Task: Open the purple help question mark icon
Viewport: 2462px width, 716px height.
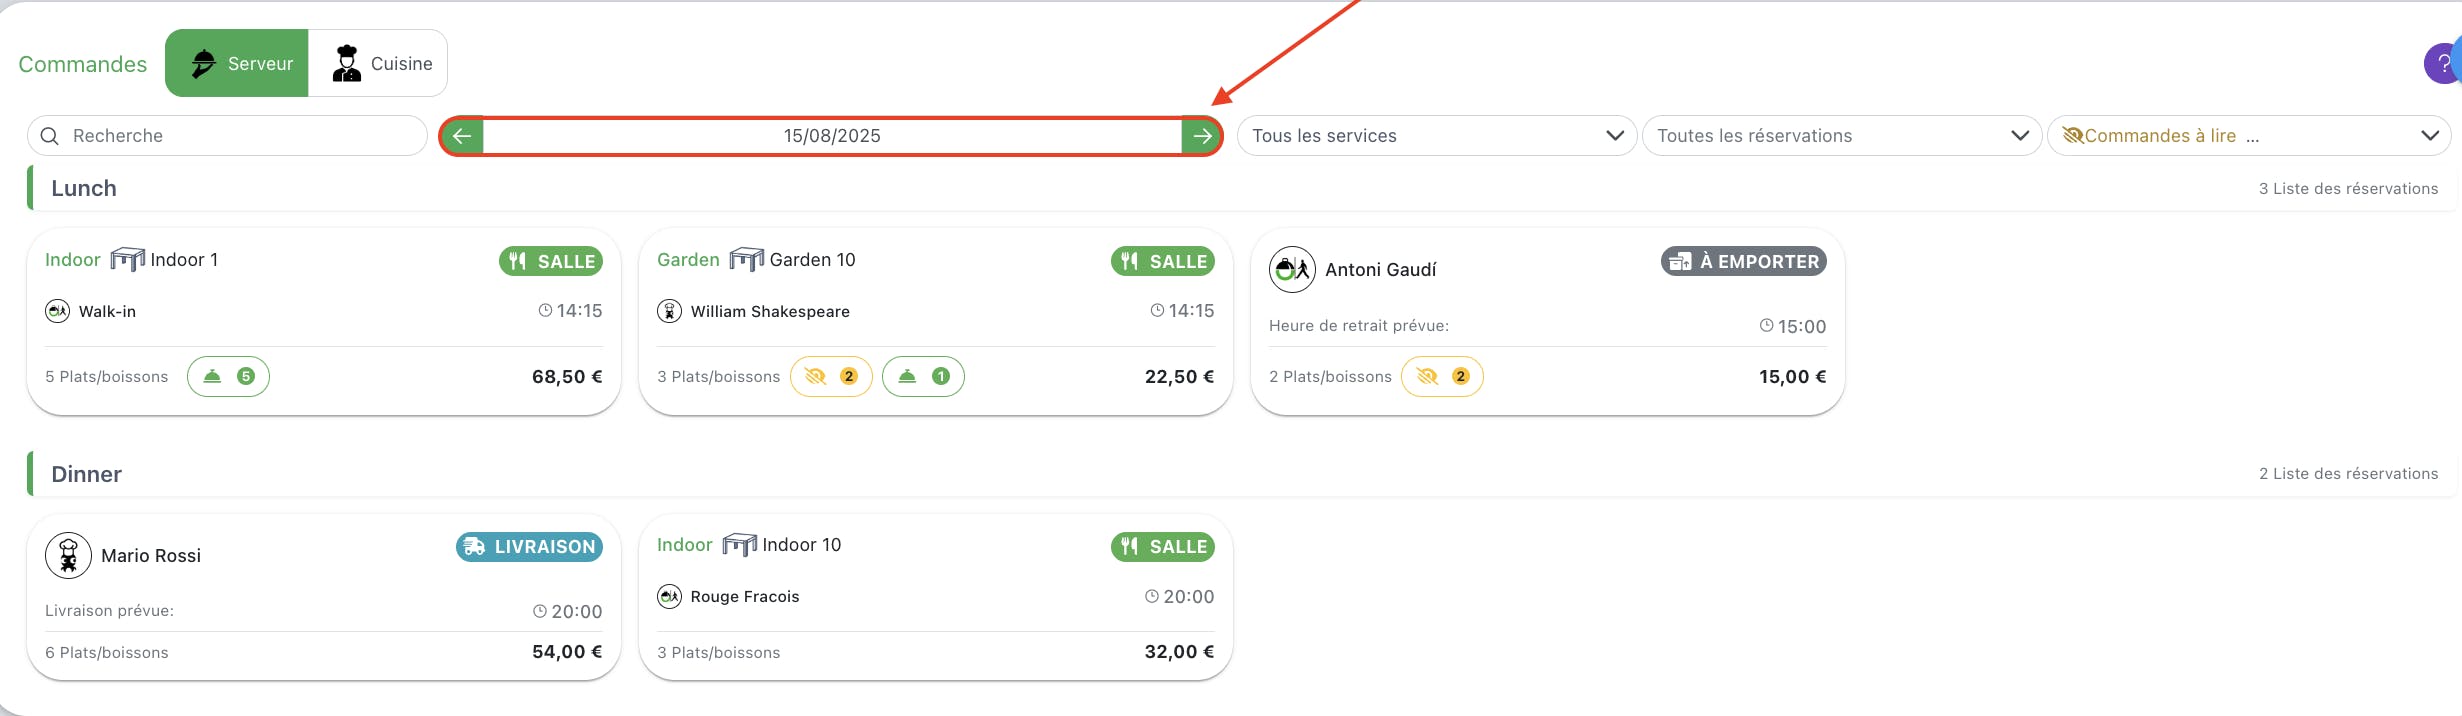Action: click(2443, 64)
